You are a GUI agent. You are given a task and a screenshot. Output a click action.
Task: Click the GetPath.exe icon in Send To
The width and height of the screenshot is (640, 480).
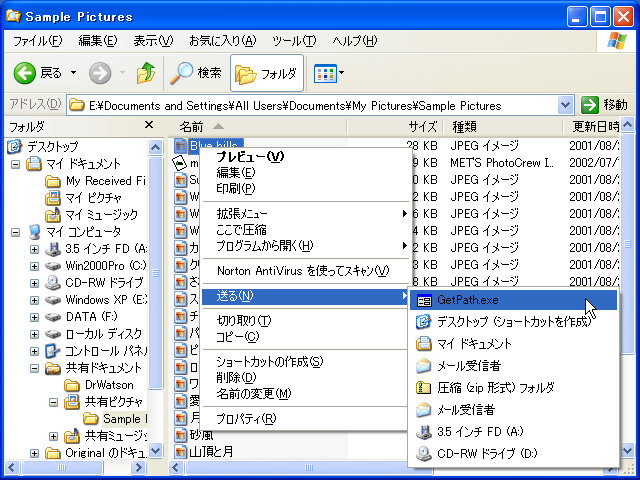click(424, 300)
